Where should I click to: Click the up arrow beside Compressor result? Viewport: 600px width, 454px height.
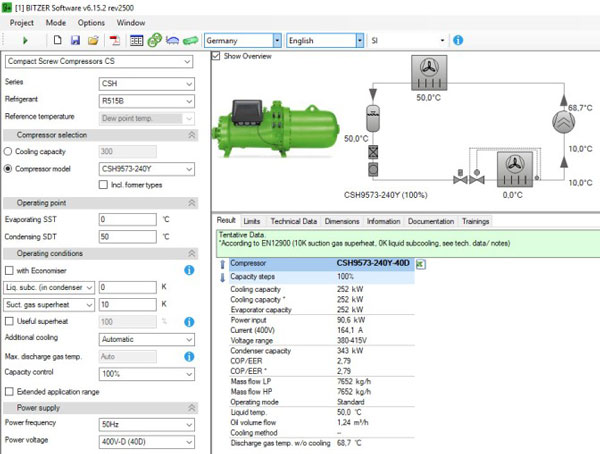click(223, 264)
